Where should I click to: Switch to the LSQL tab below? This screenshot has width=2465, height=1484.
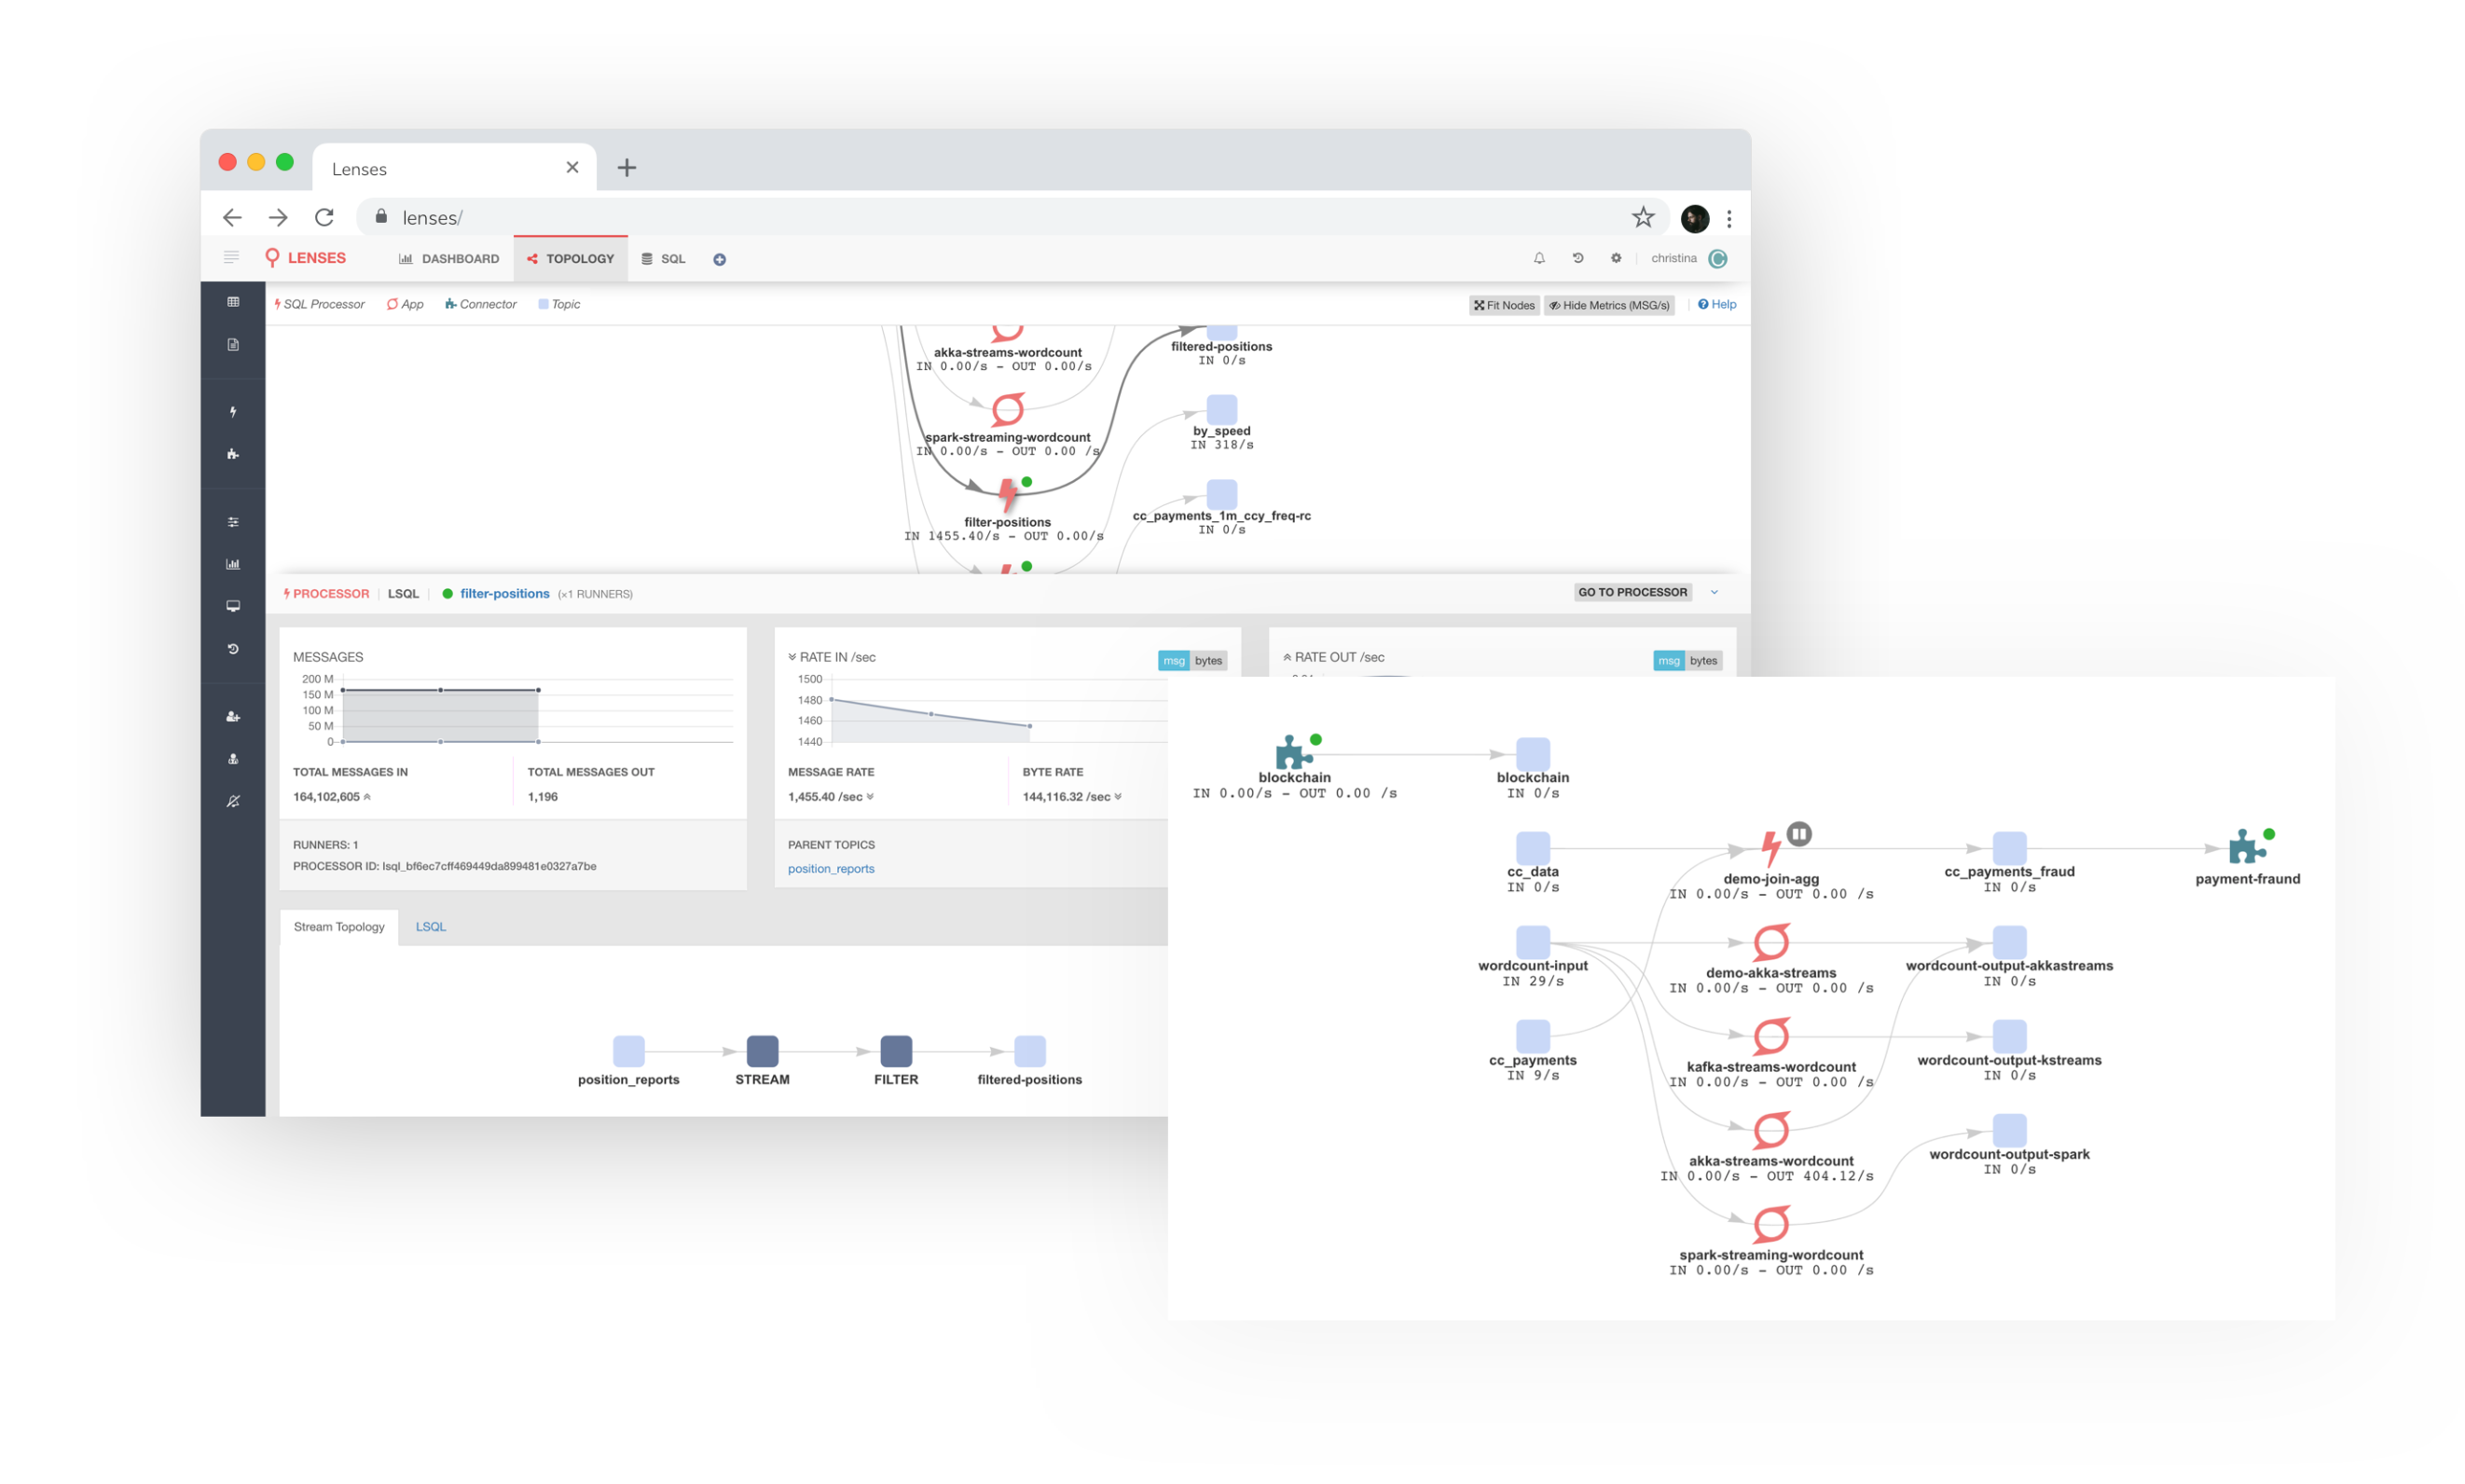point(430,926)
